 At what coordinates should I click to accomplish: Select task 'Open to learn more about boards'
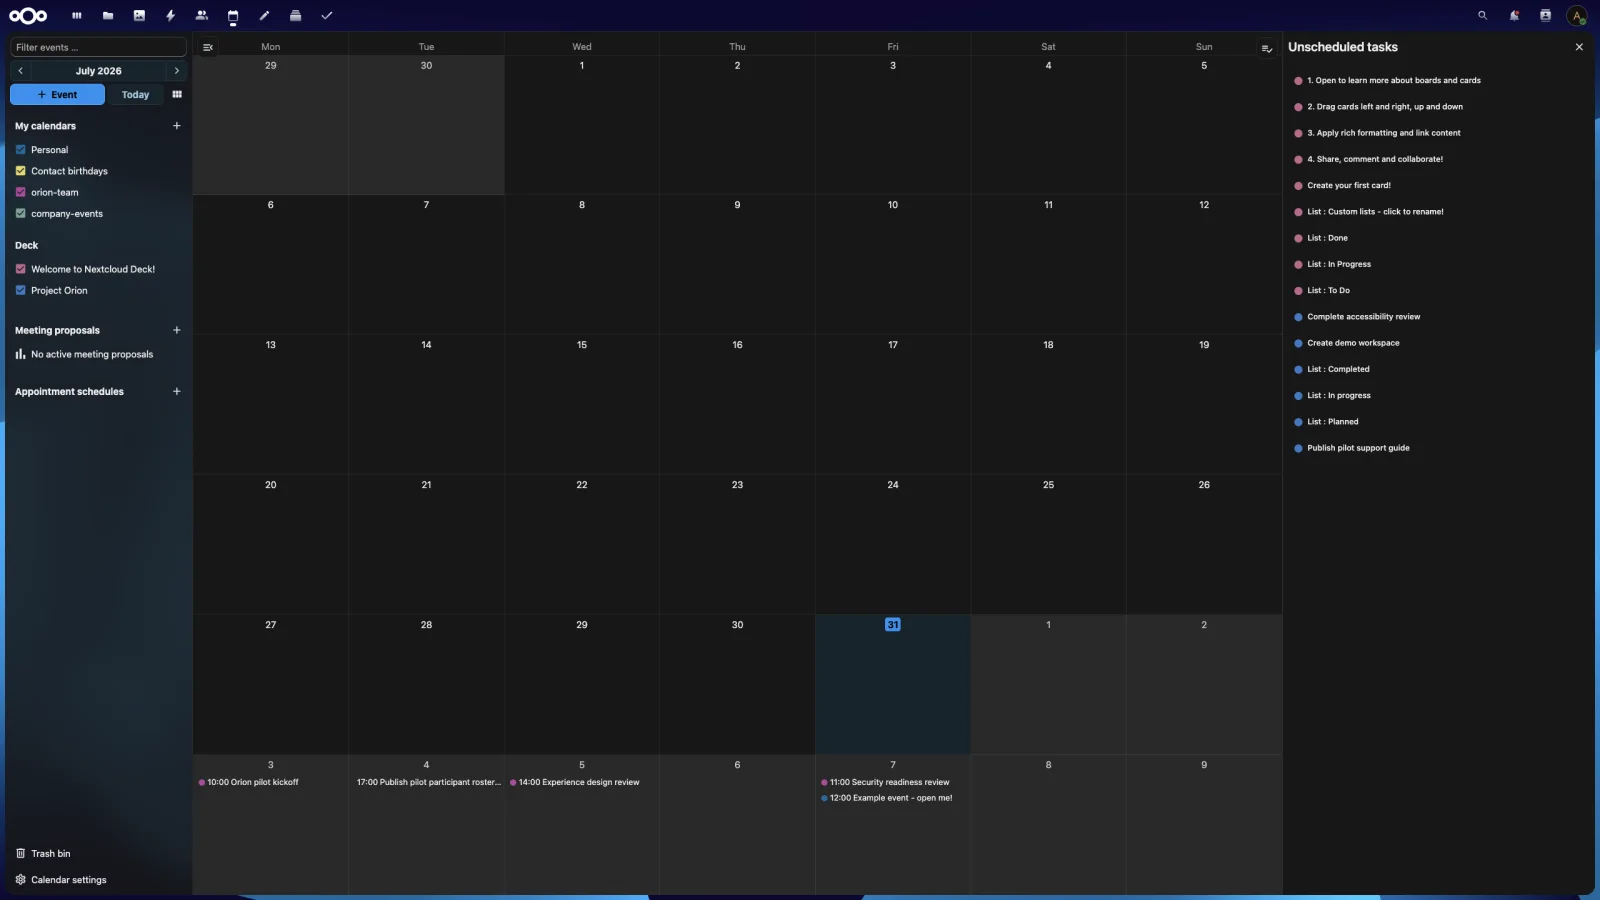(x=1393, y=80)
